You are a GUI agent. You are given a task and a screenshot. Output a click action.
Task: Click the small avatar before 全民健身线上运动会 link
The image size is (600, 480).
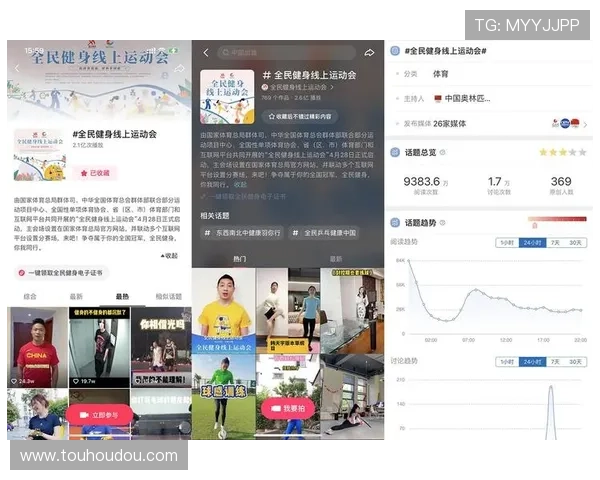(265, 87)
